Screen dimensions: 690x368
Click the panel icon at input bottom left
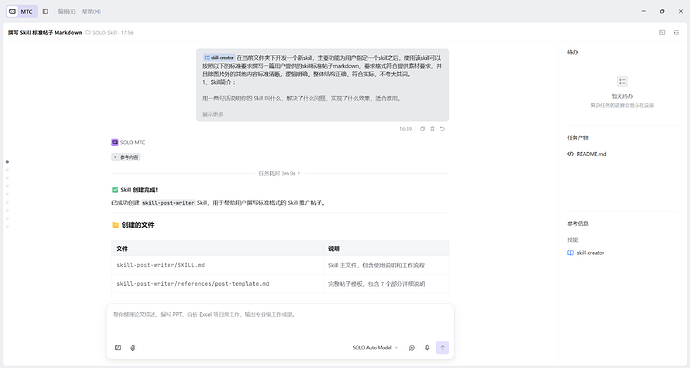118,348
